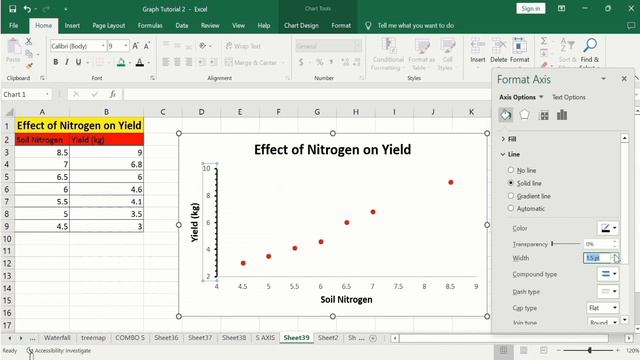Click the new sheet plus icon
Screen dimensions: 640x360
click(x=373, y=338)
